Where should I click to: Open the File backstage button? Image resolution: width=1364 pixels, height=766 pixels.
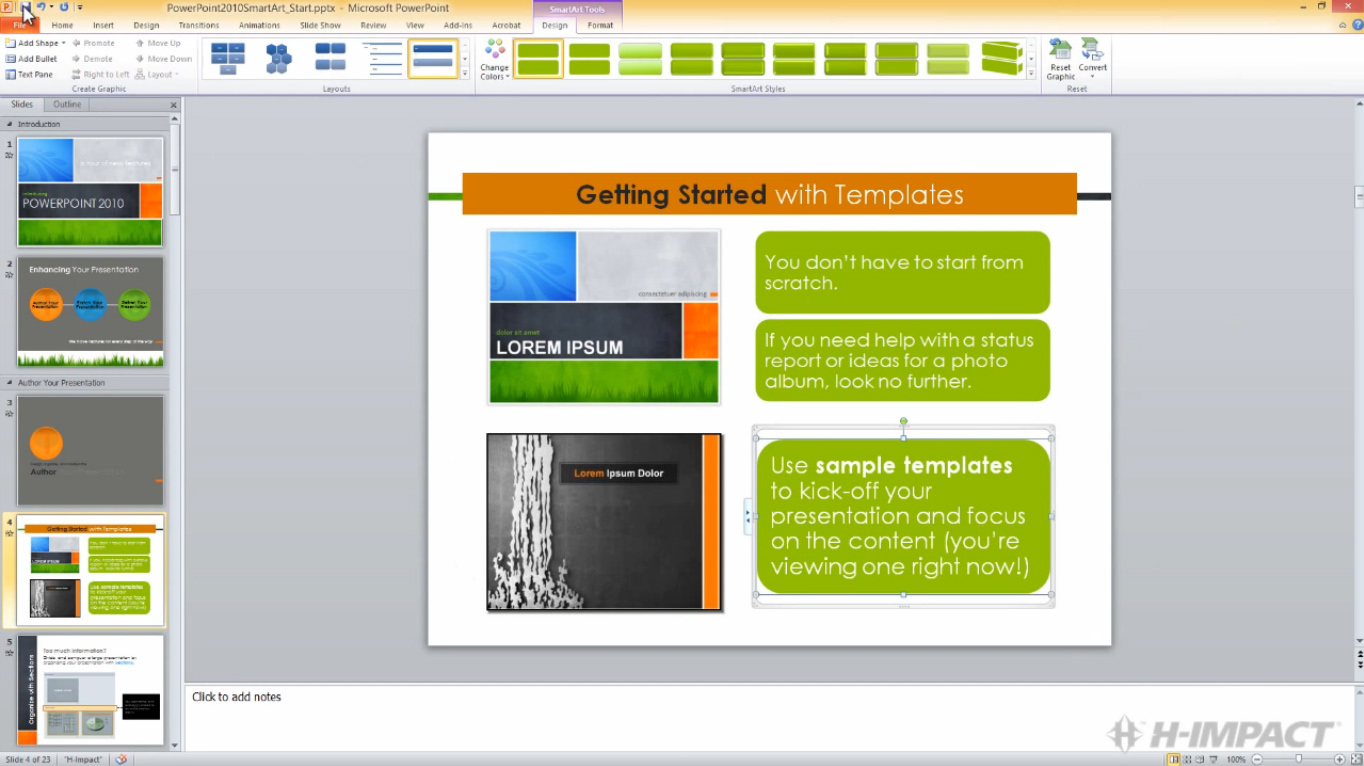tap(20, 25)
